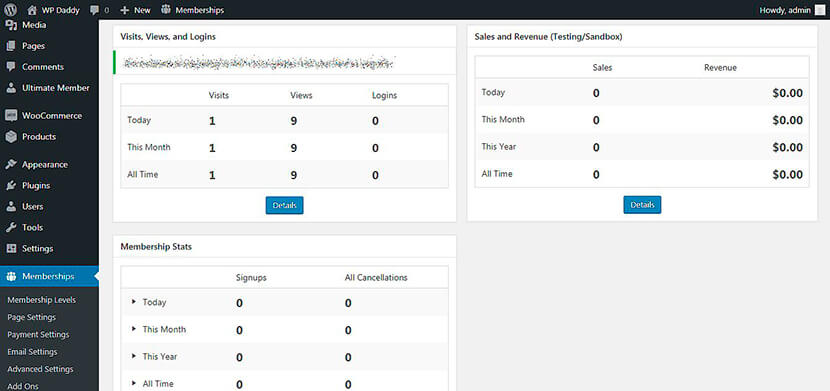Open Advanced Settings in the Memberships submenu

(40, 369)
